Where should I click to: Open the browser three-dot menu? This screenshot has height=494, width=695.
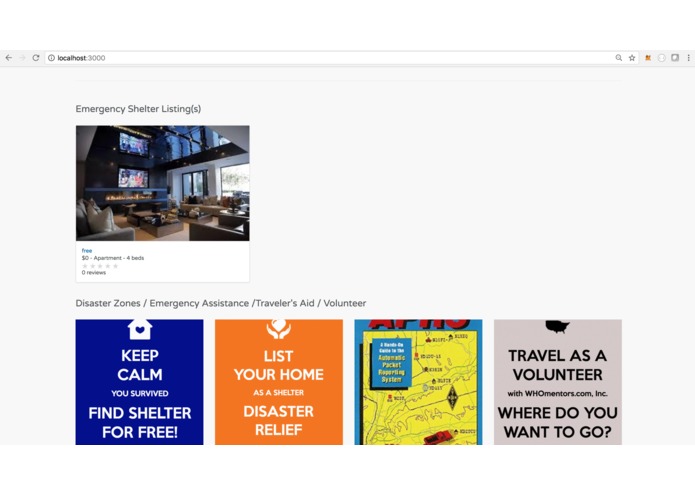pos(688,58)
